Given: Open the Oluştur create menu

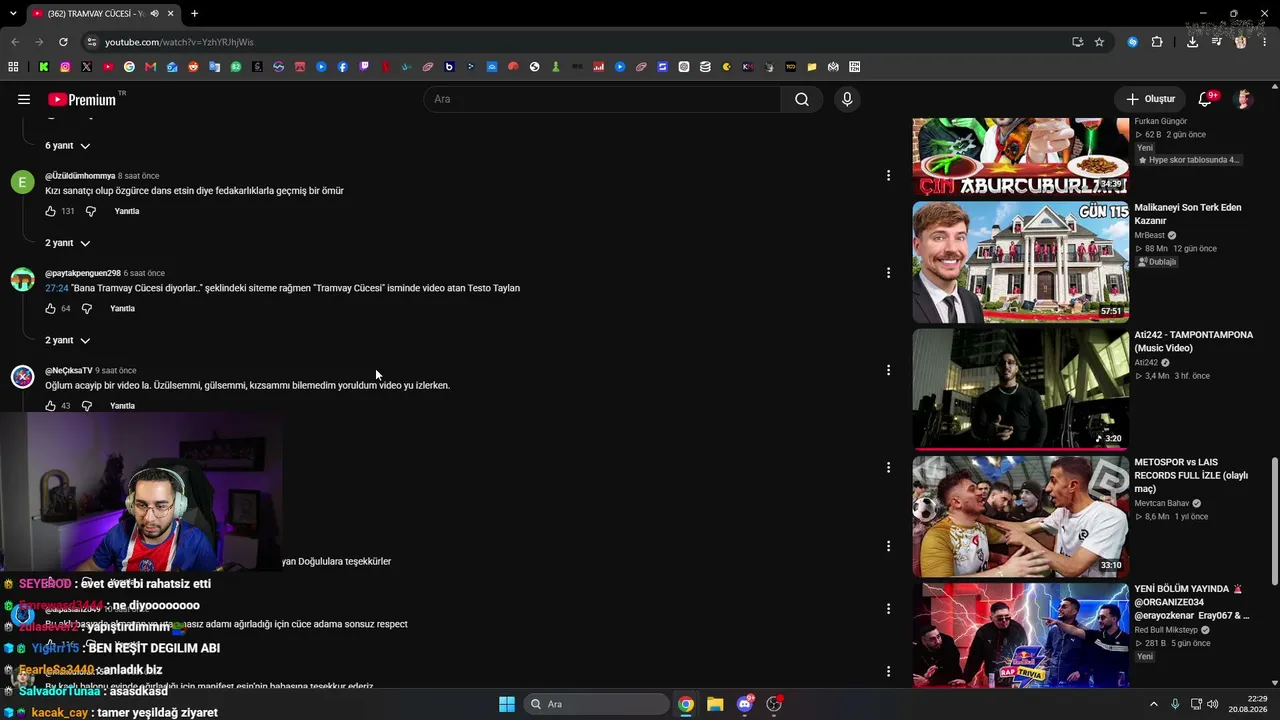Looking at the screenshot, I should [x=1150, y=99].
